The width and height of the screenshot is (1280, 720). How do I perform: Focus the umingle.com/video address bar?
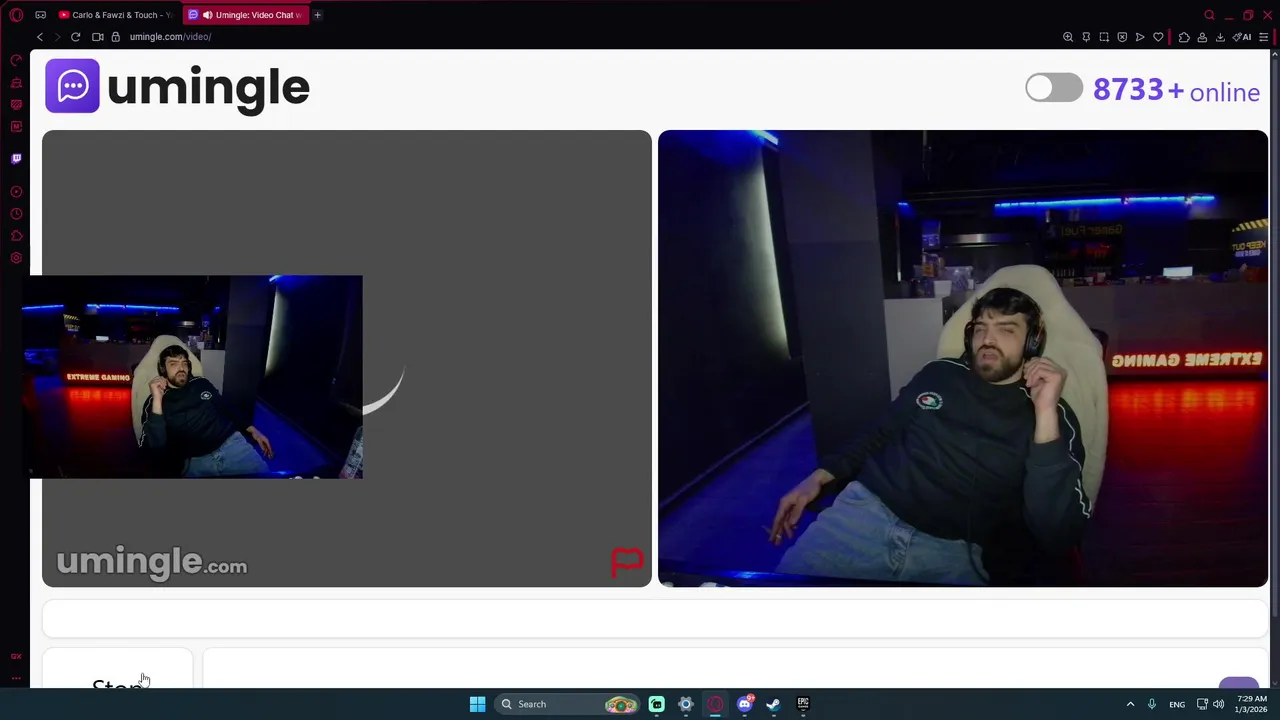(x=170, y=37)
